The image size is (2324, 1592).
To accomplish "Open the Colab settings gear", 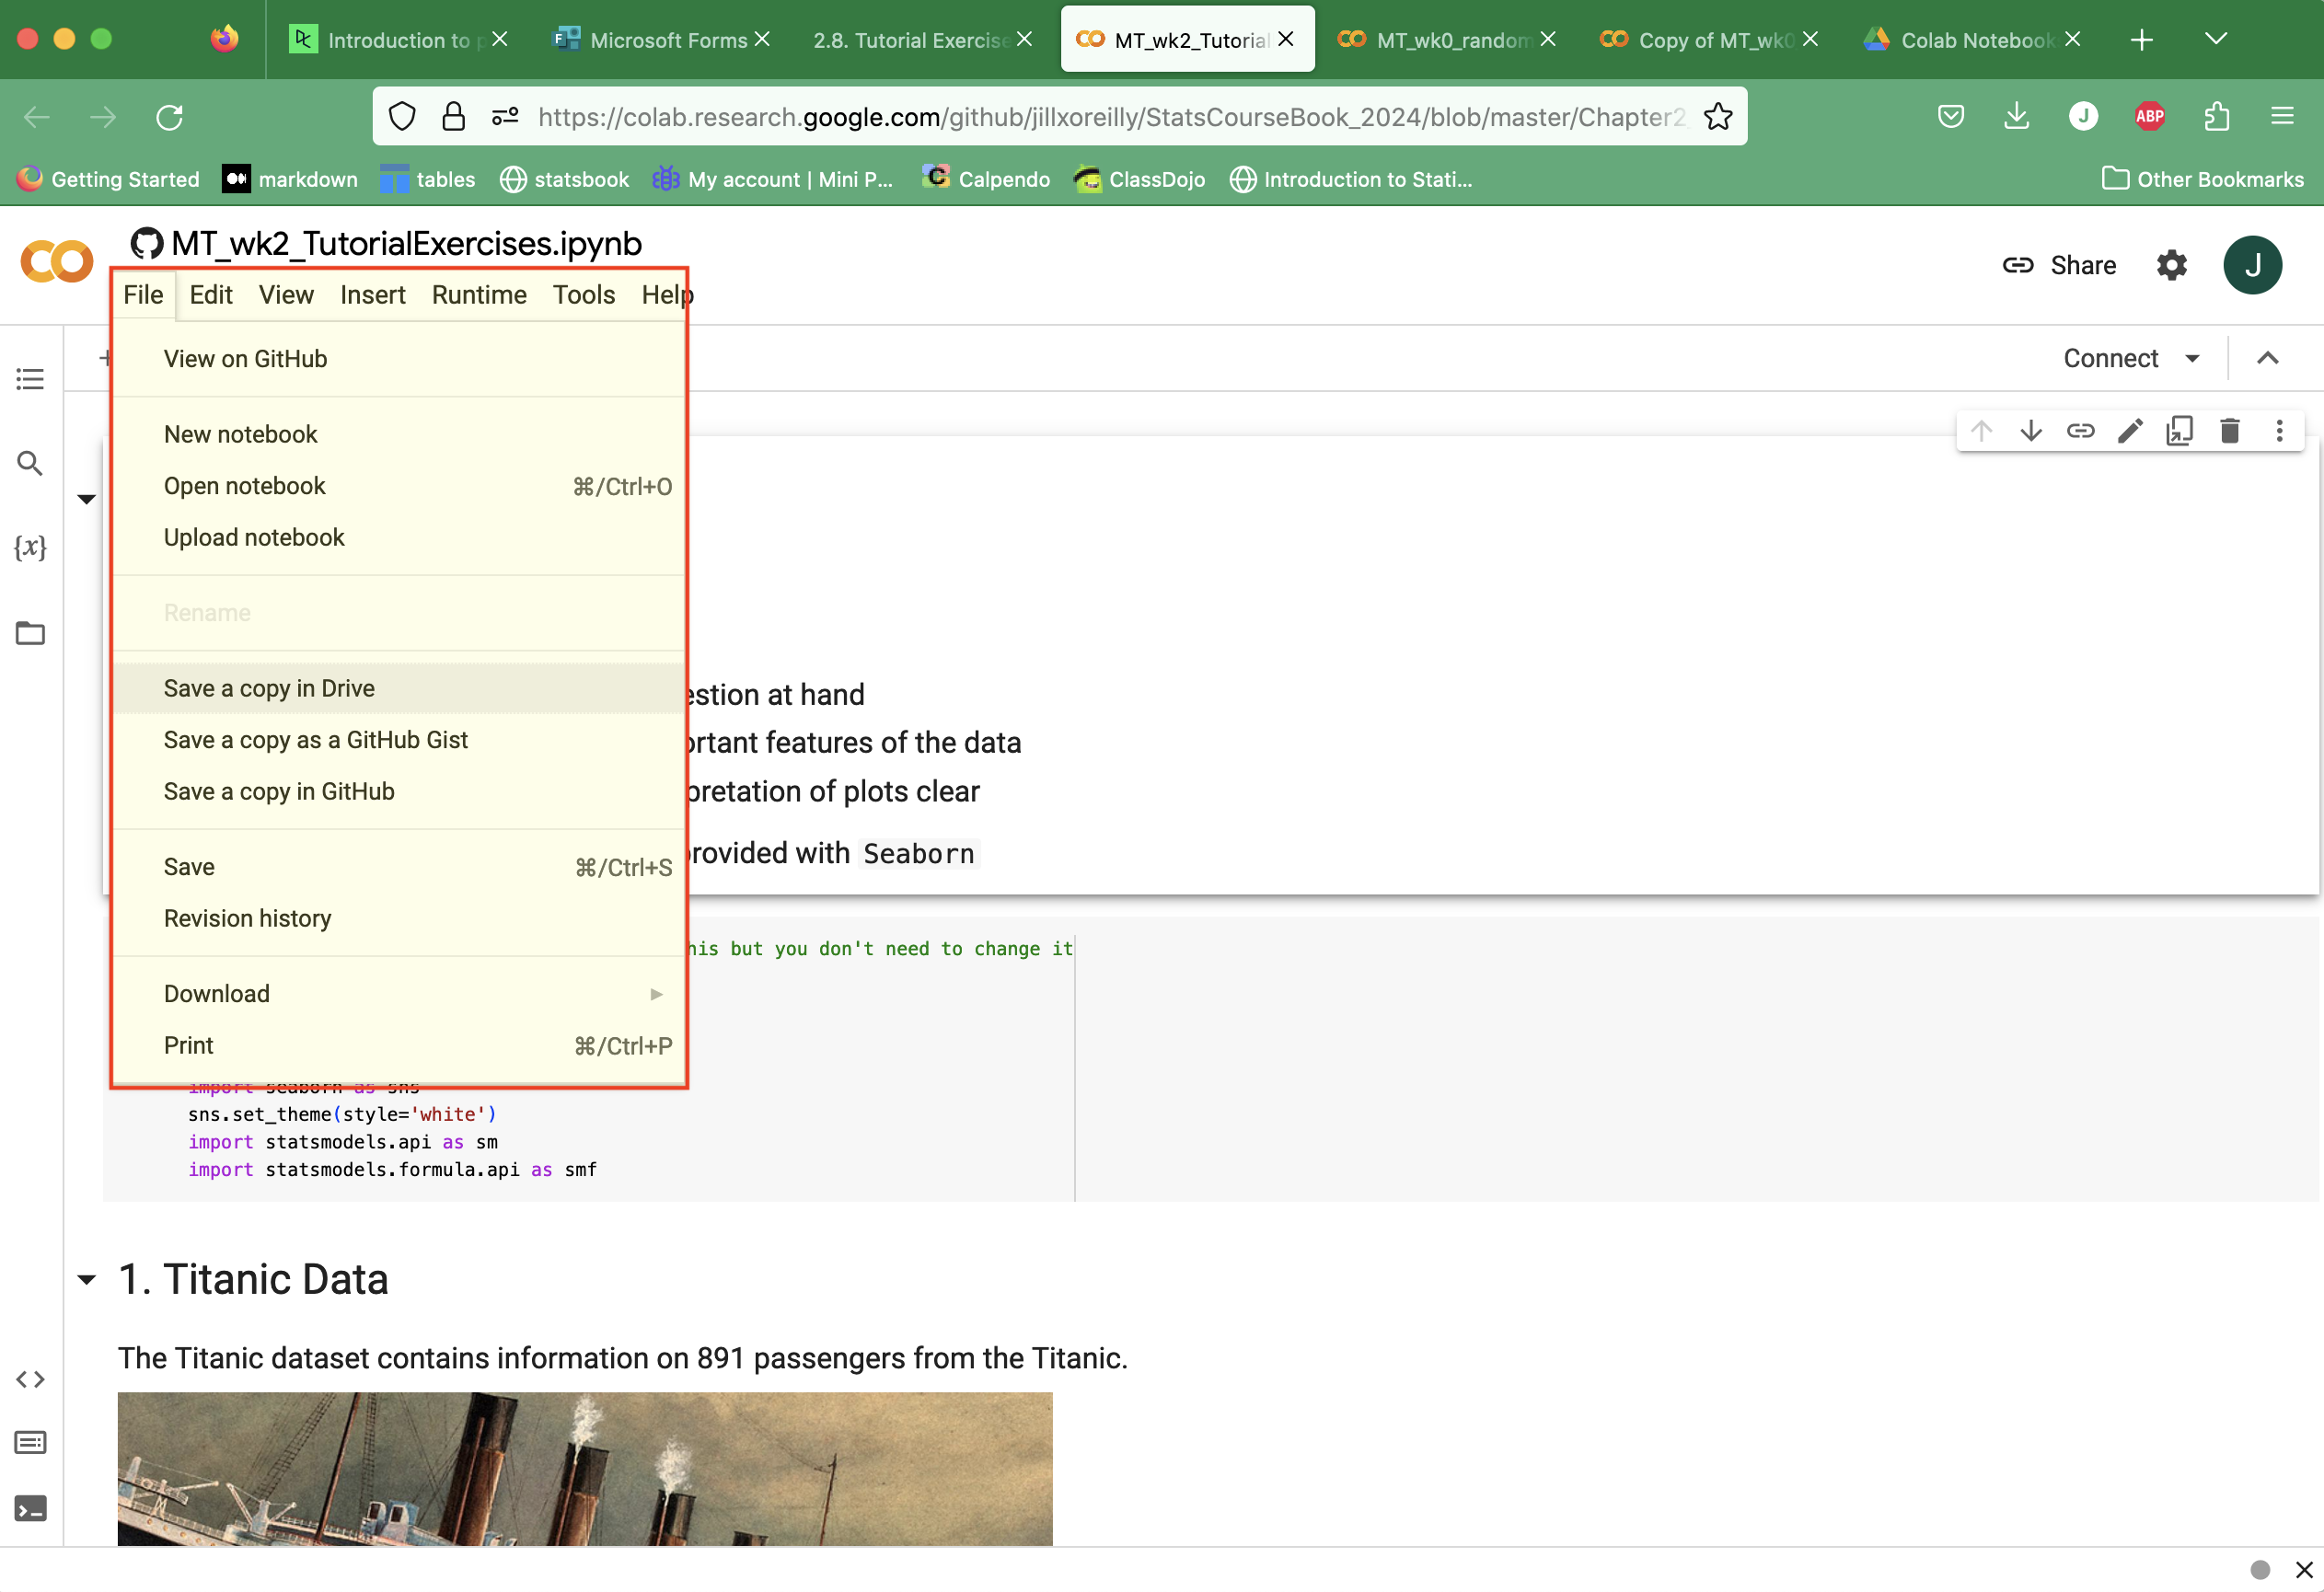I will point(2171,265).
